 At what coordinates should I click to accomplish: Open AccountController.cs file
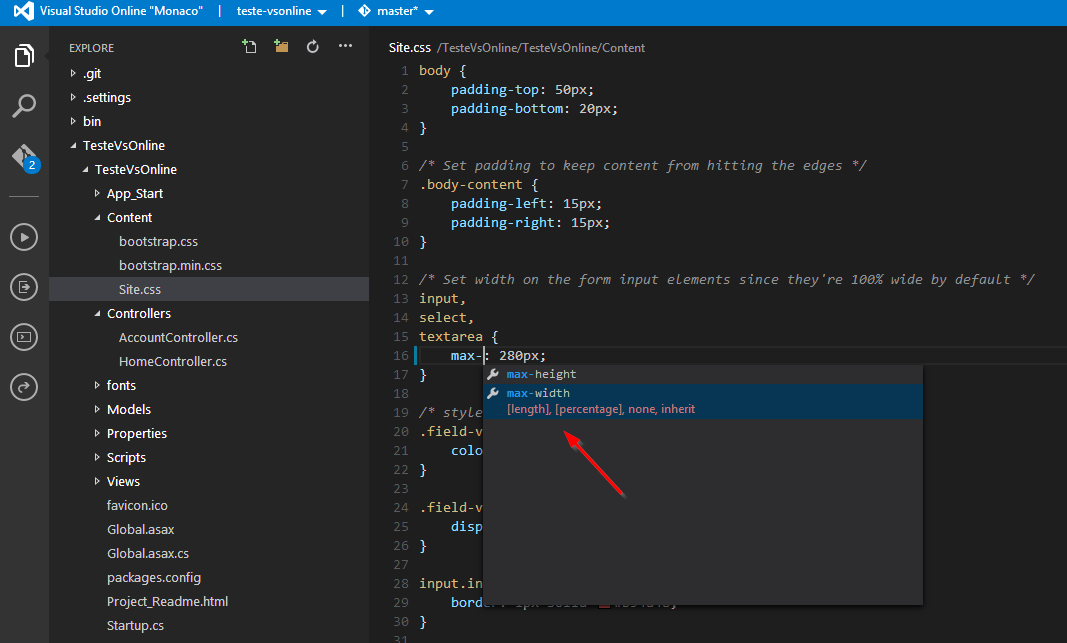pyautogui.click(x=178, y=337)
